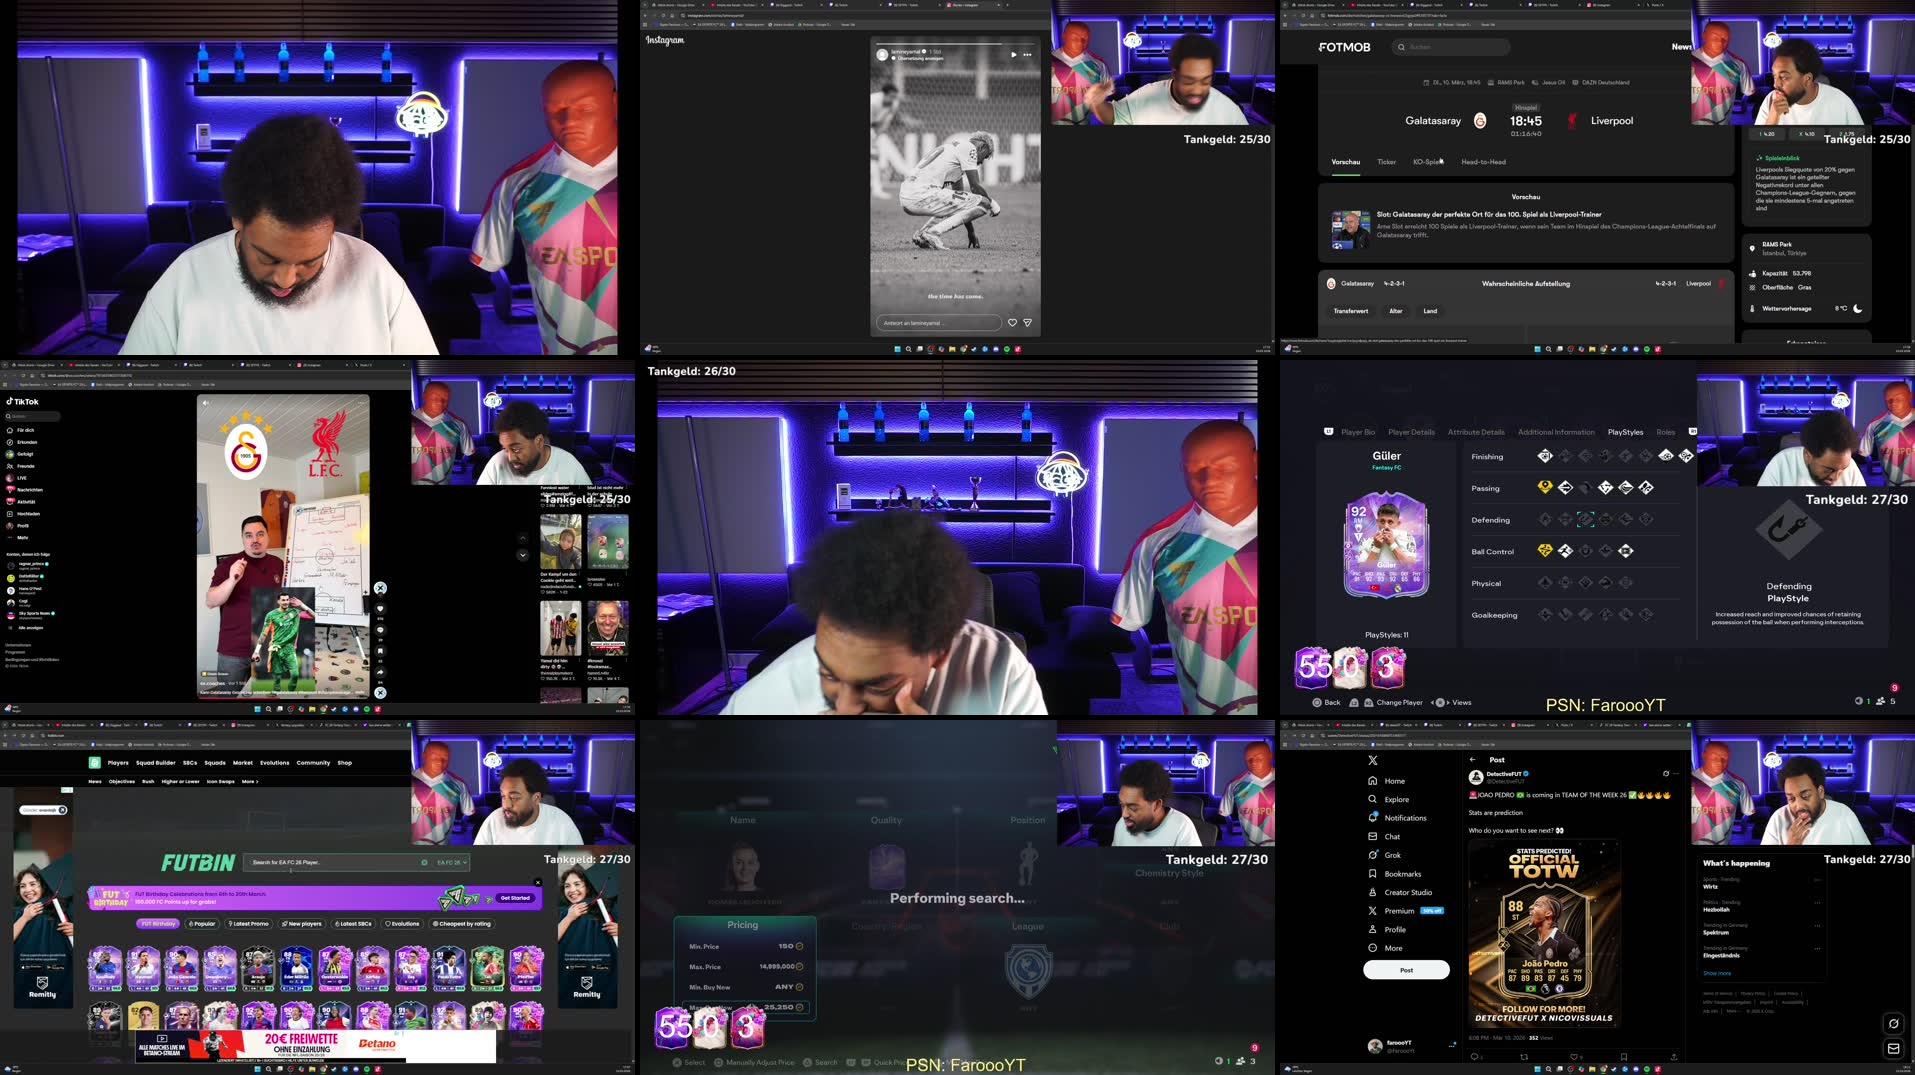1915x1075 pixels.
Task: Open Bookmarks from the X sidebar
Action: click(x=1374, y=873)
